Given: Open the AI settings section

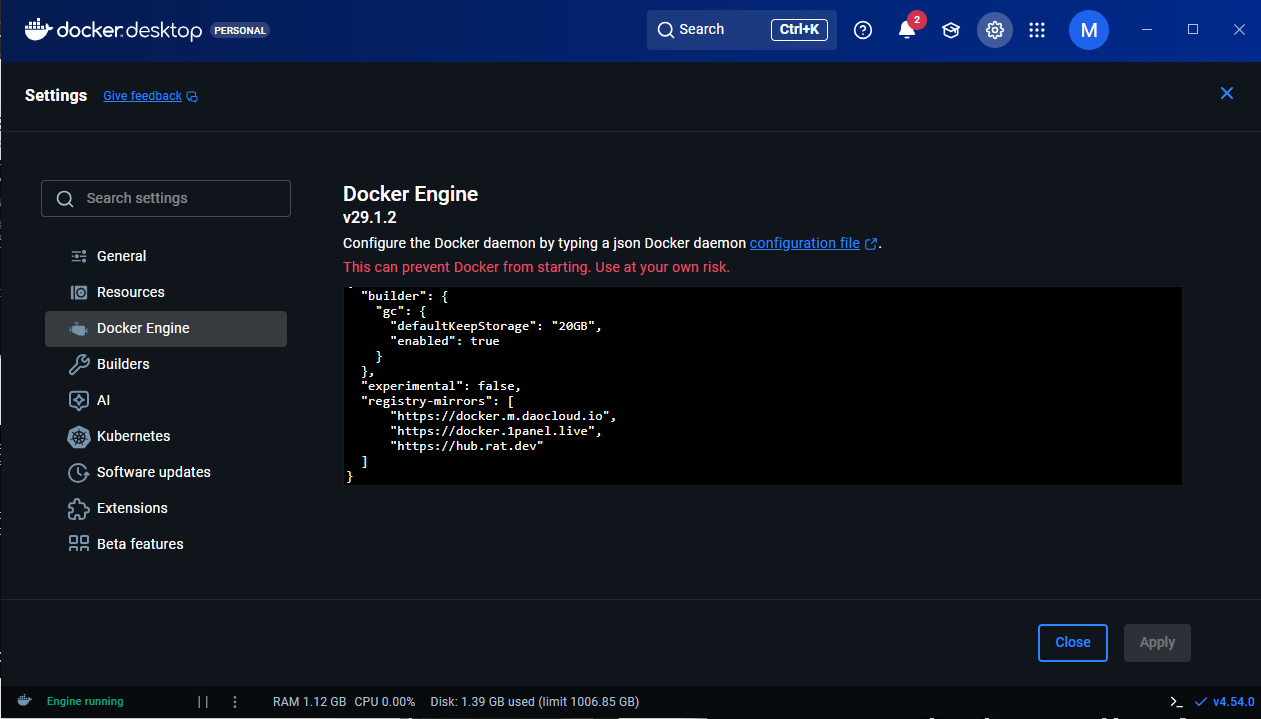Looking at the screenshot, I should point(166,400).
